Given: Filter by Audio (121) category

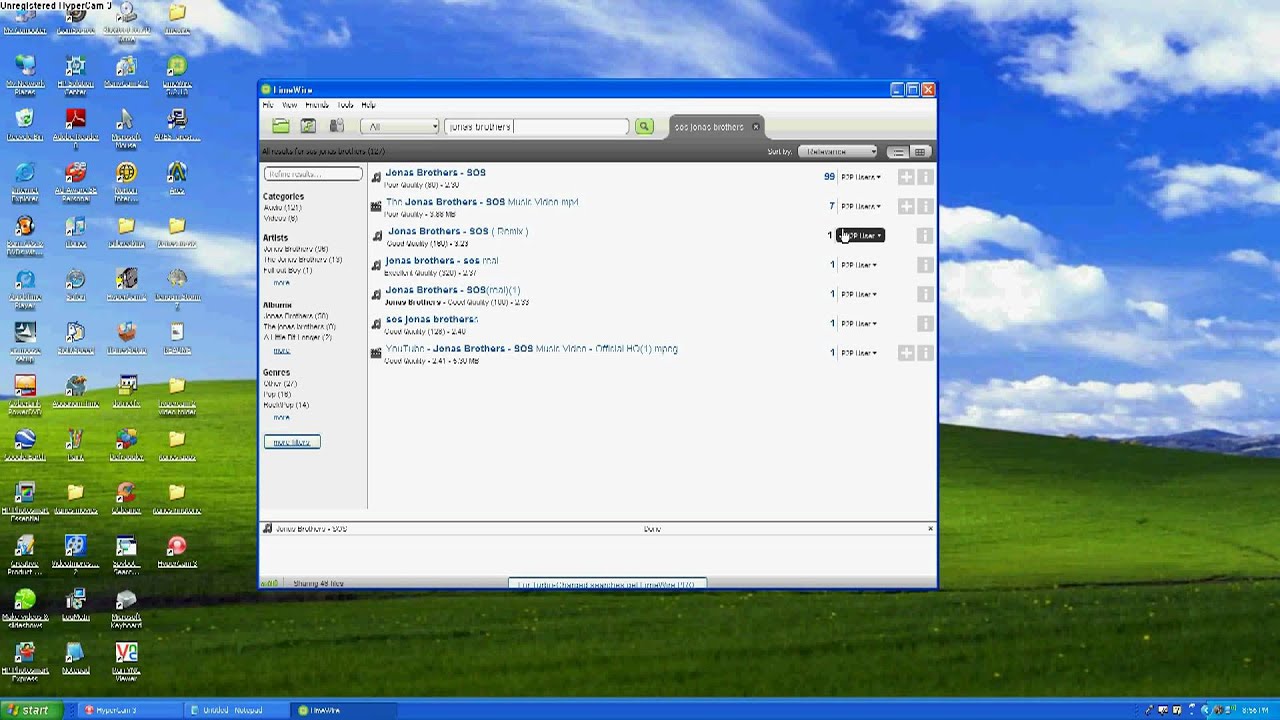Looking at the screenshot, I should tap(282, 207).
